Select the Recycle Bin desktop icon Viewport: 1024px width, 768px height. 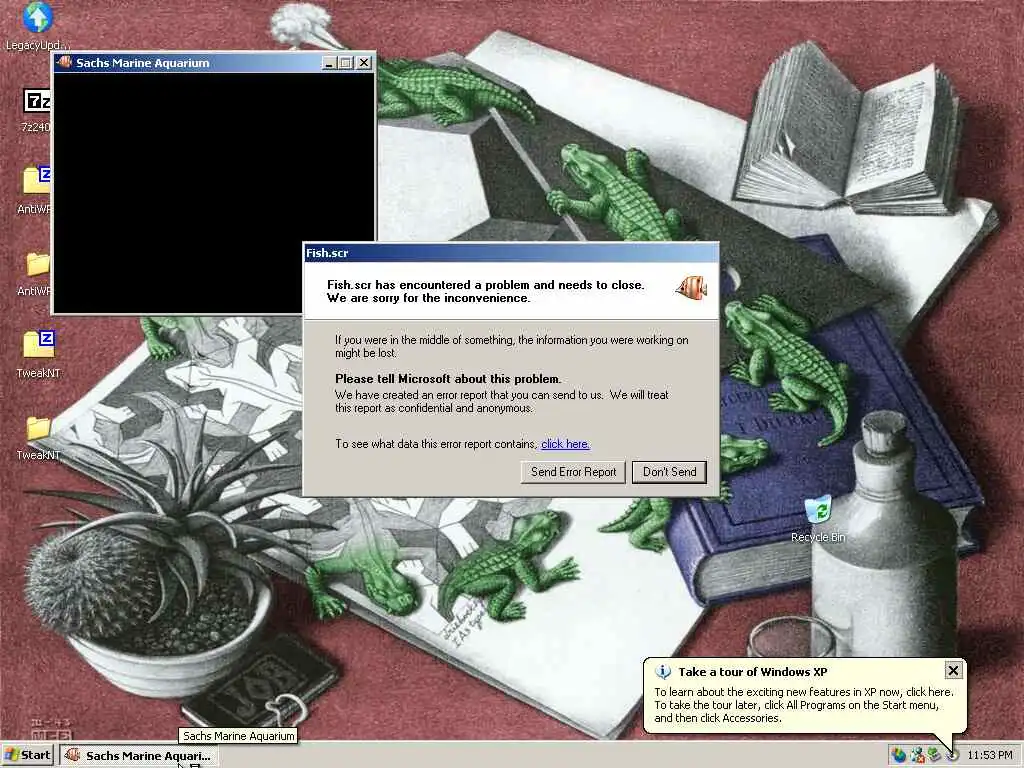[x=818, y=519]
